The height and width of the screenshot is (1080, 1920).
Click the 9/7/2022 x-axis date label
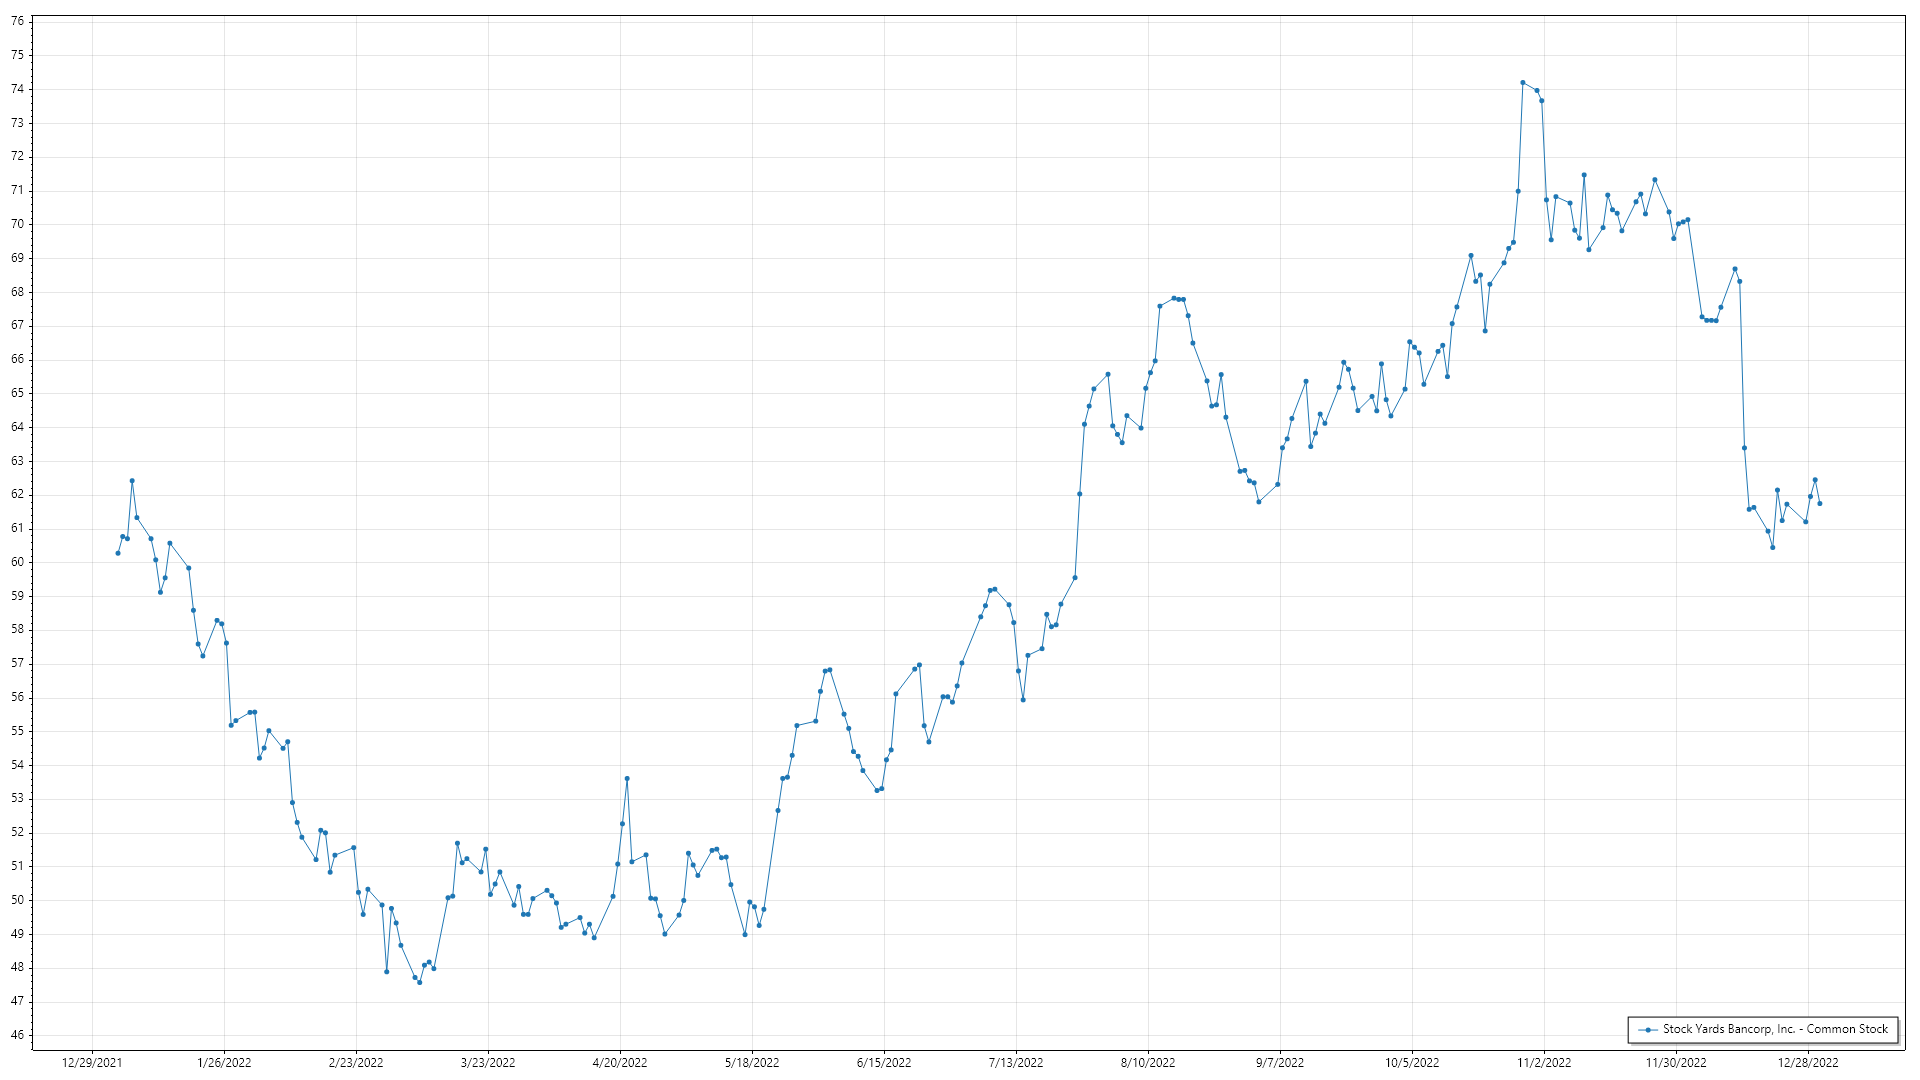pyautogui.click(x=1280, y=1062)
